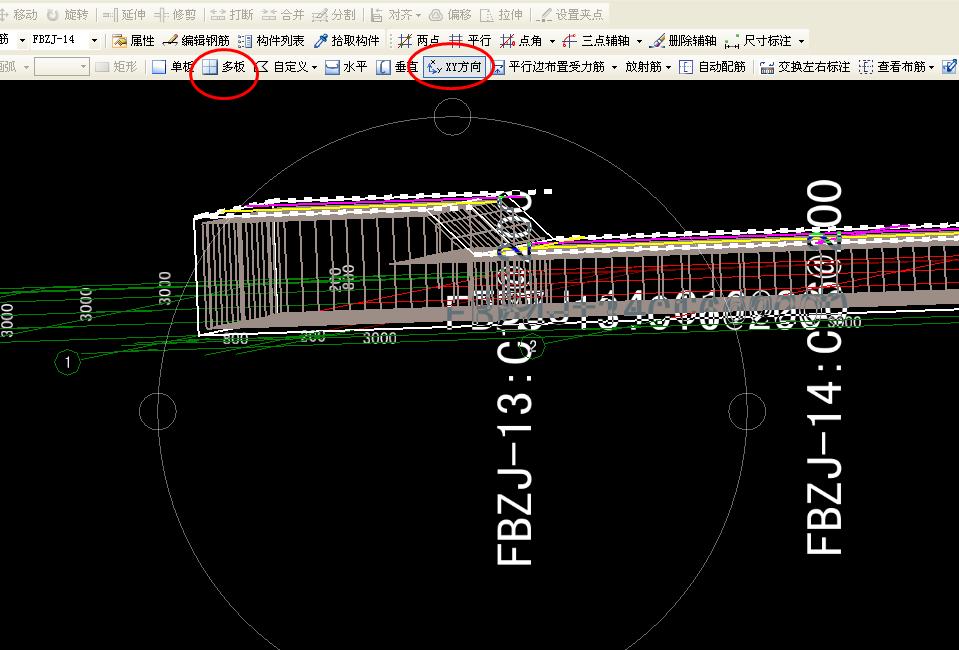Select the 移动 (Move) tool
Image resolution: width=959 pixels, height=650 pixels.
pos(18,14)
